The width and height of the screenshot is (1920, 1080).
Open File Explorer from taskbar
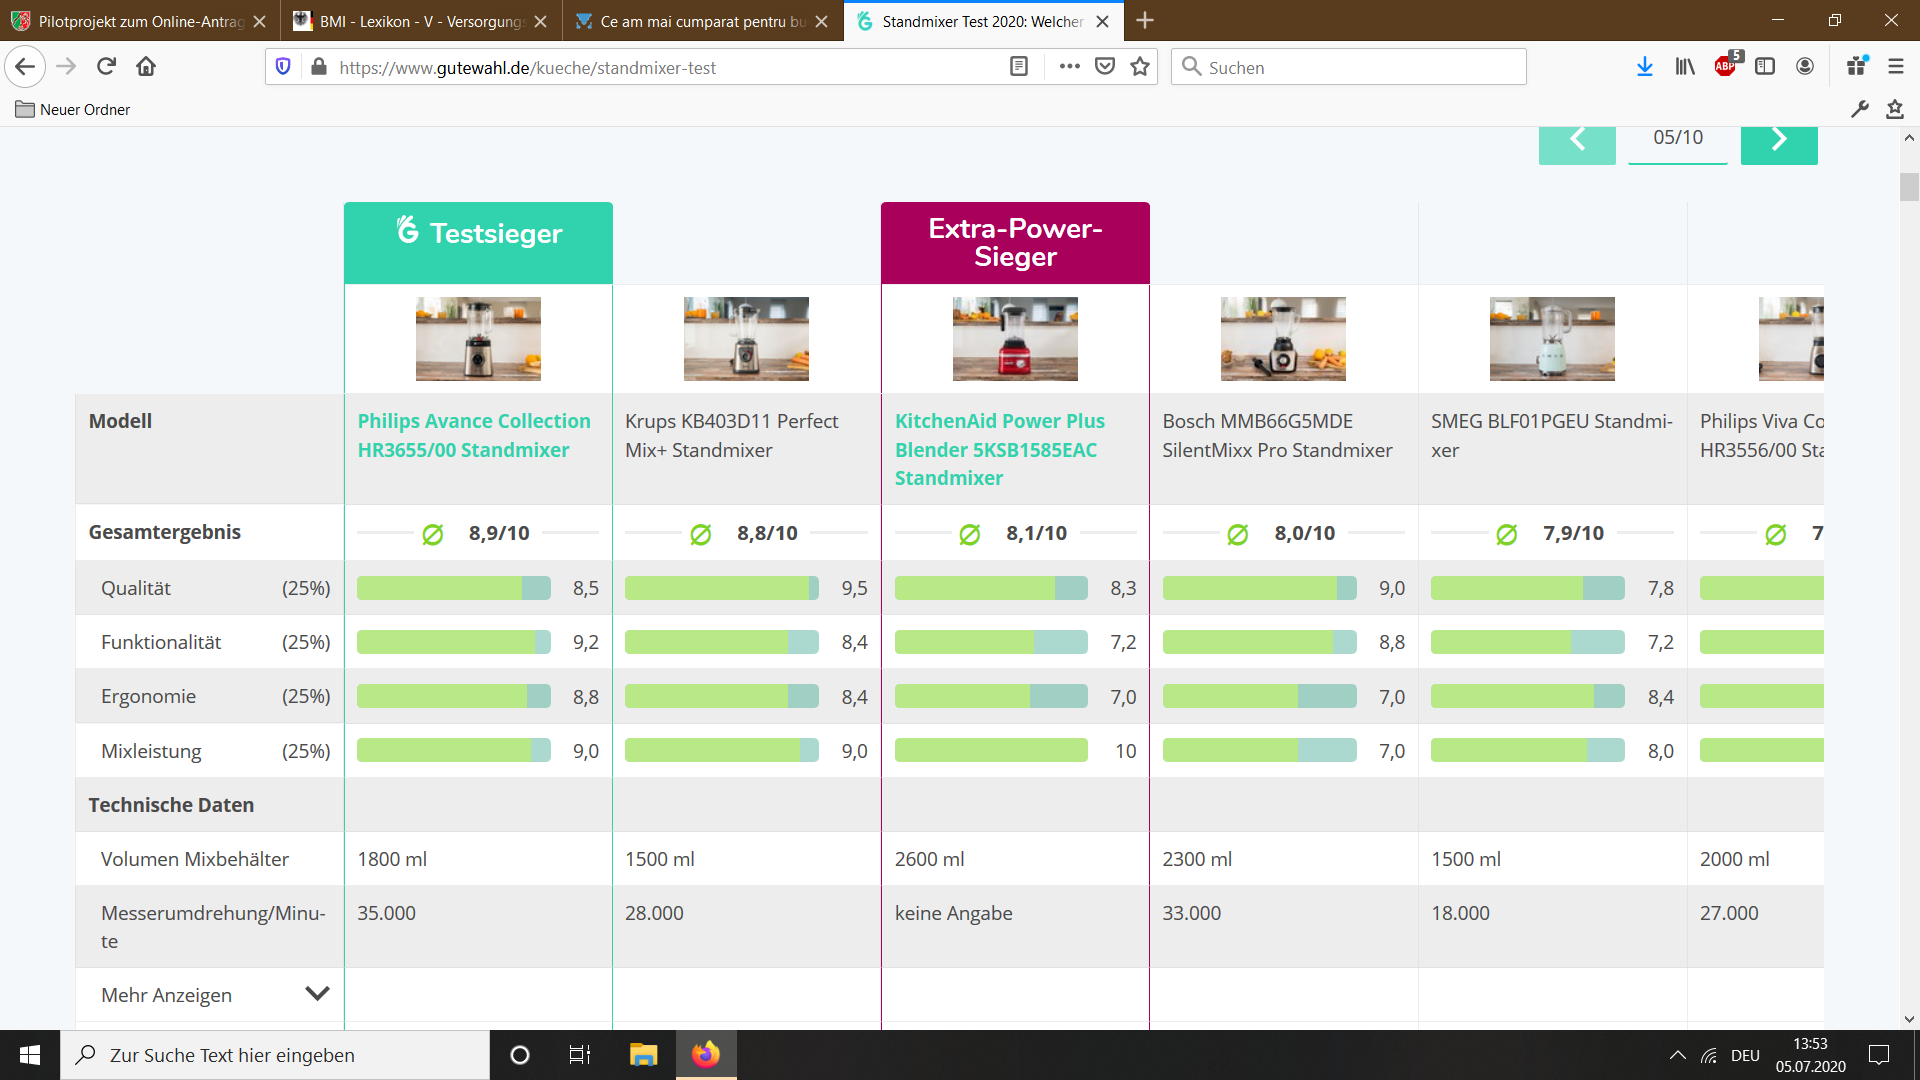[643, 1055]
